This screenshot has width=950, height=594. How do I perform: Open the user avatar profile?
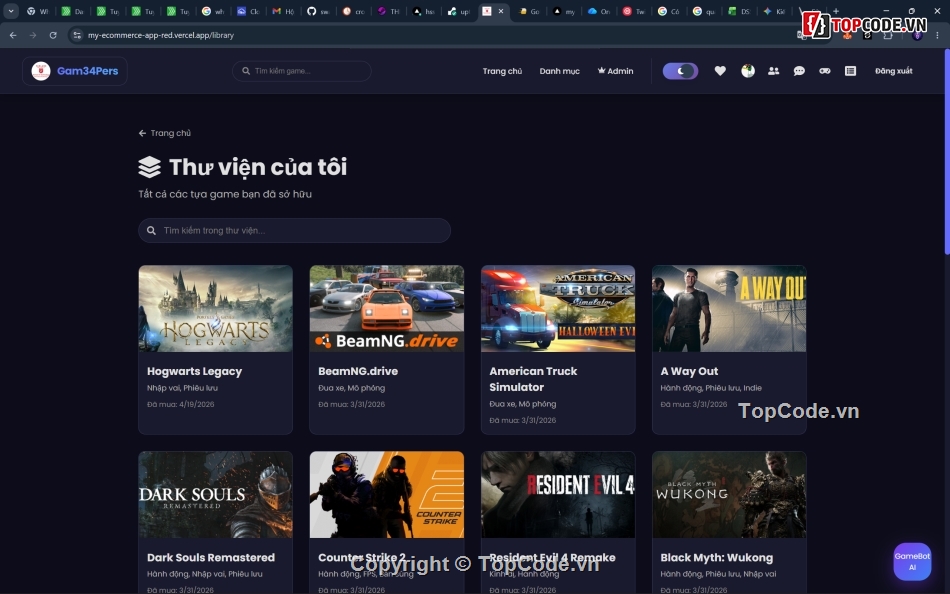(748, 71)
